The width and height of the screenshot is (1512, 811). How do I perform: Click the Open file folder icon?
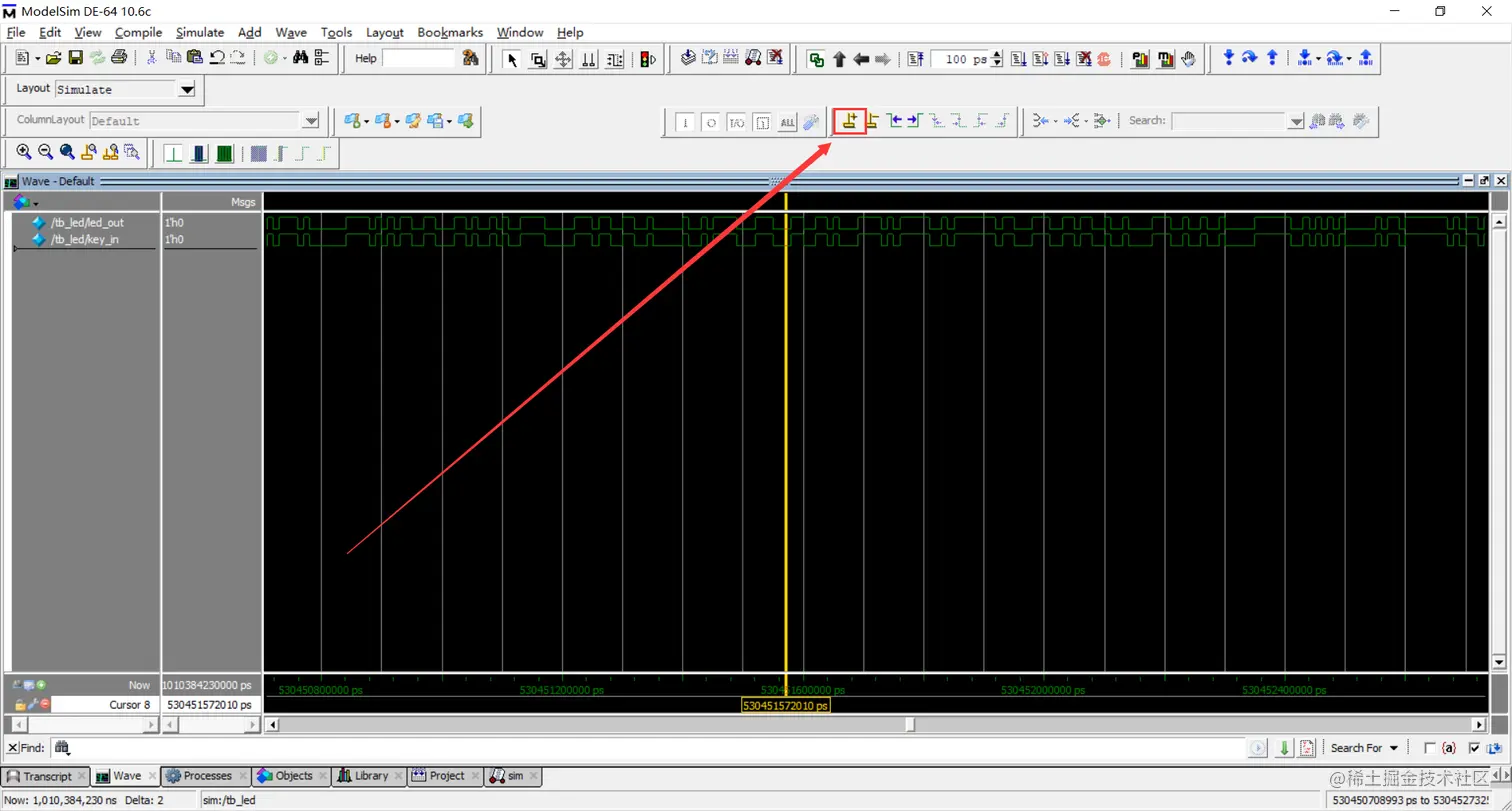click(x=54, y=59)
